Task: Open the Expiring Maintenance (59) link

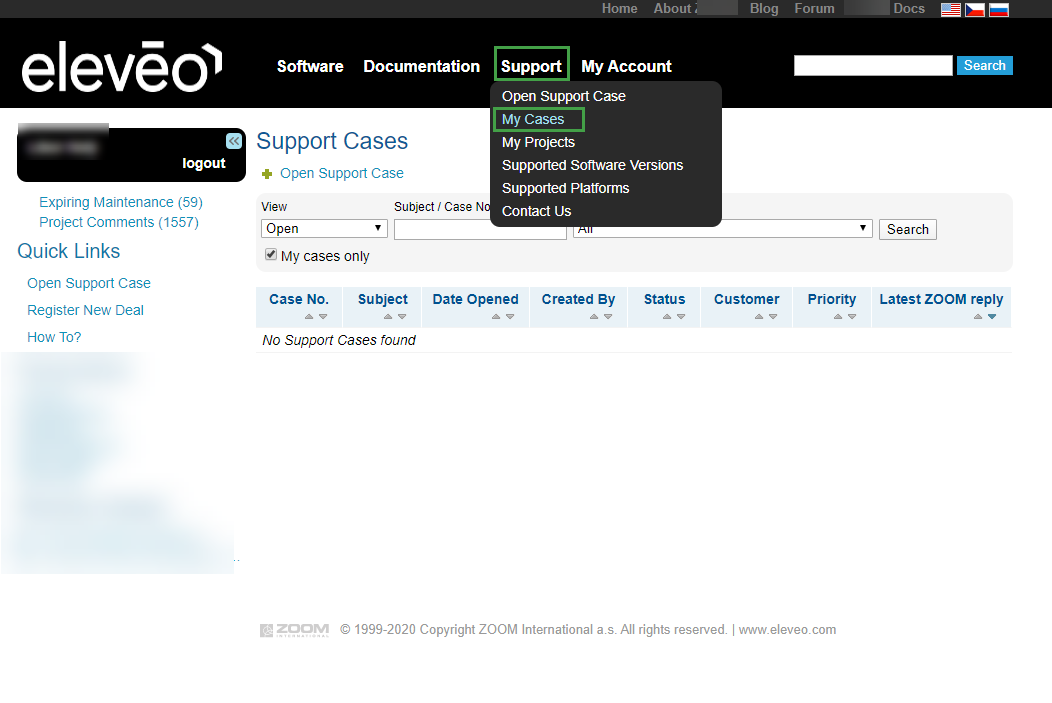Action: coord(121,202)
